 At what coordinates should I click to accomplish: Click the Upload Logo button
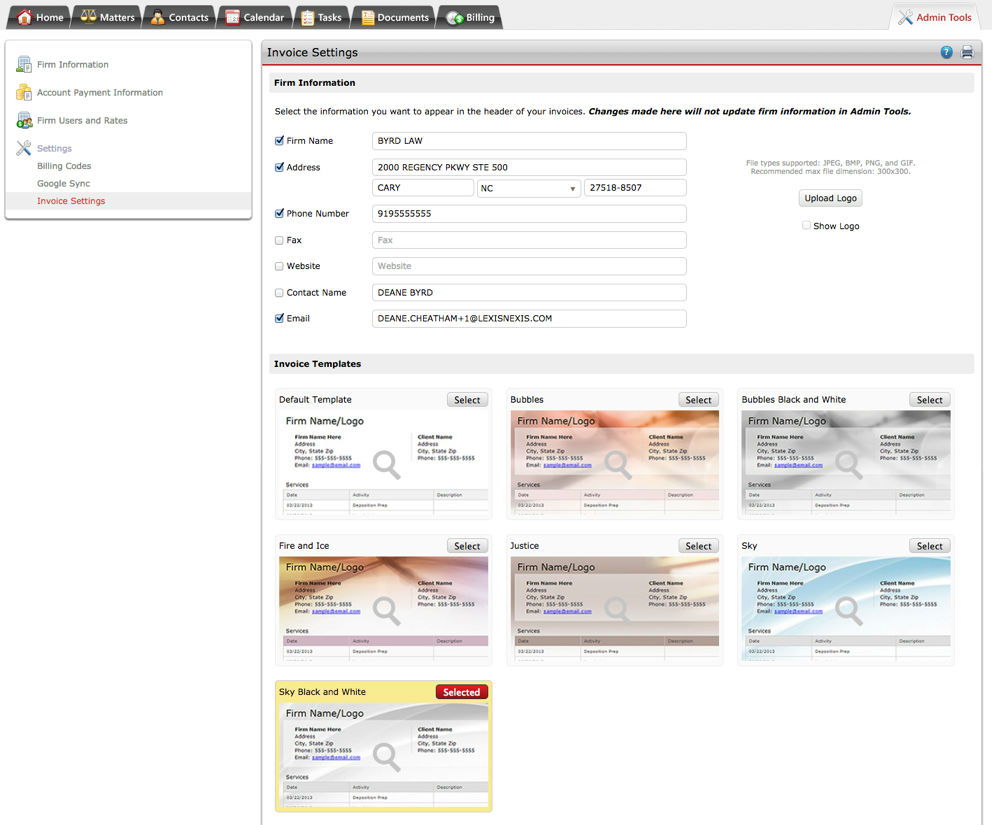(830, 198)
